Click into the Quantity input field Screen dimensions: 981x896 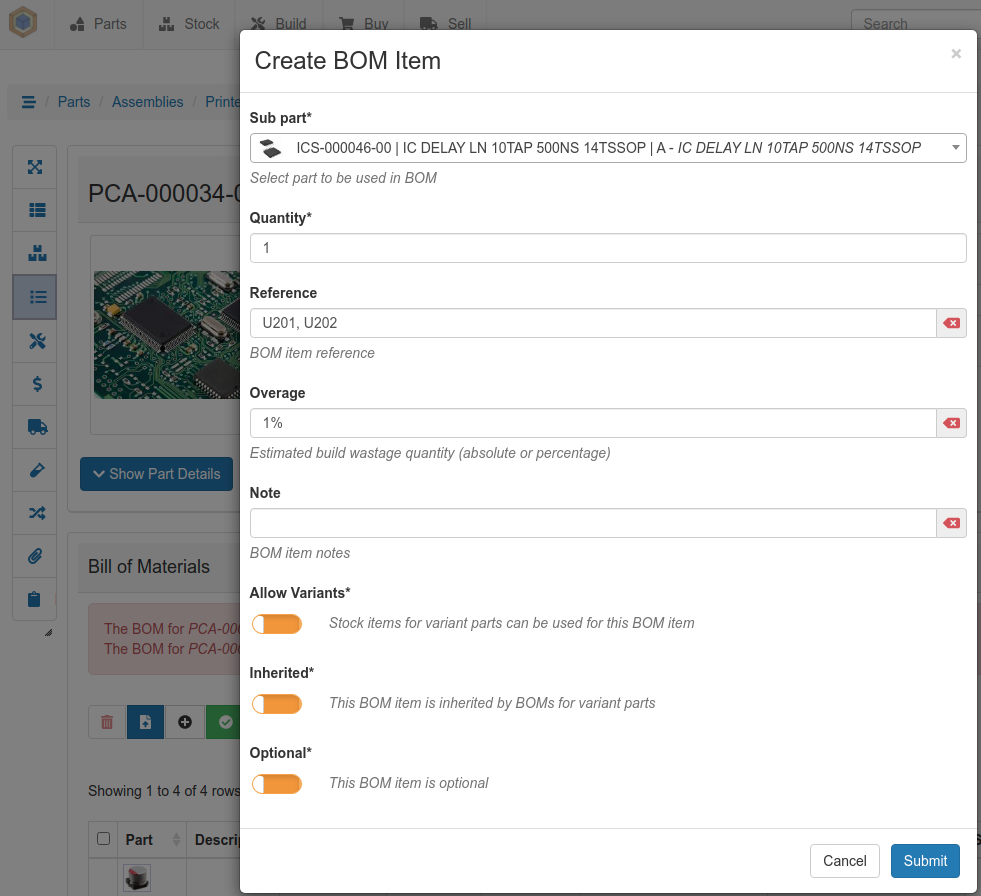tap(607, 248)
